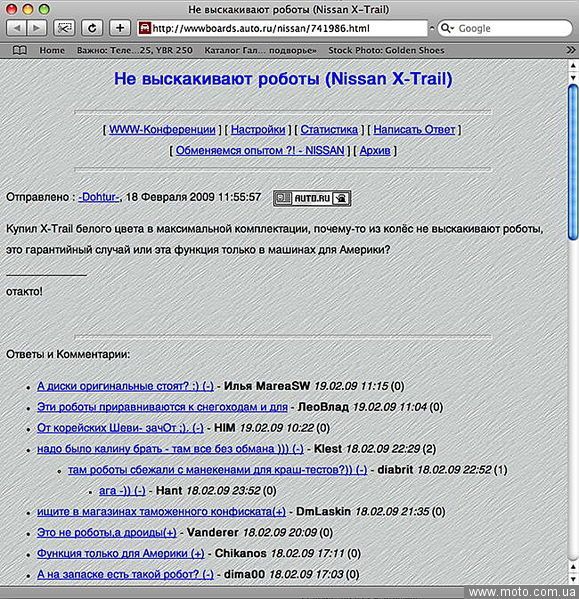Screen dimensions: 579x599
Task: Open reply 'А диски оригинальные стоят?'
Action: [x=125, y=386]
